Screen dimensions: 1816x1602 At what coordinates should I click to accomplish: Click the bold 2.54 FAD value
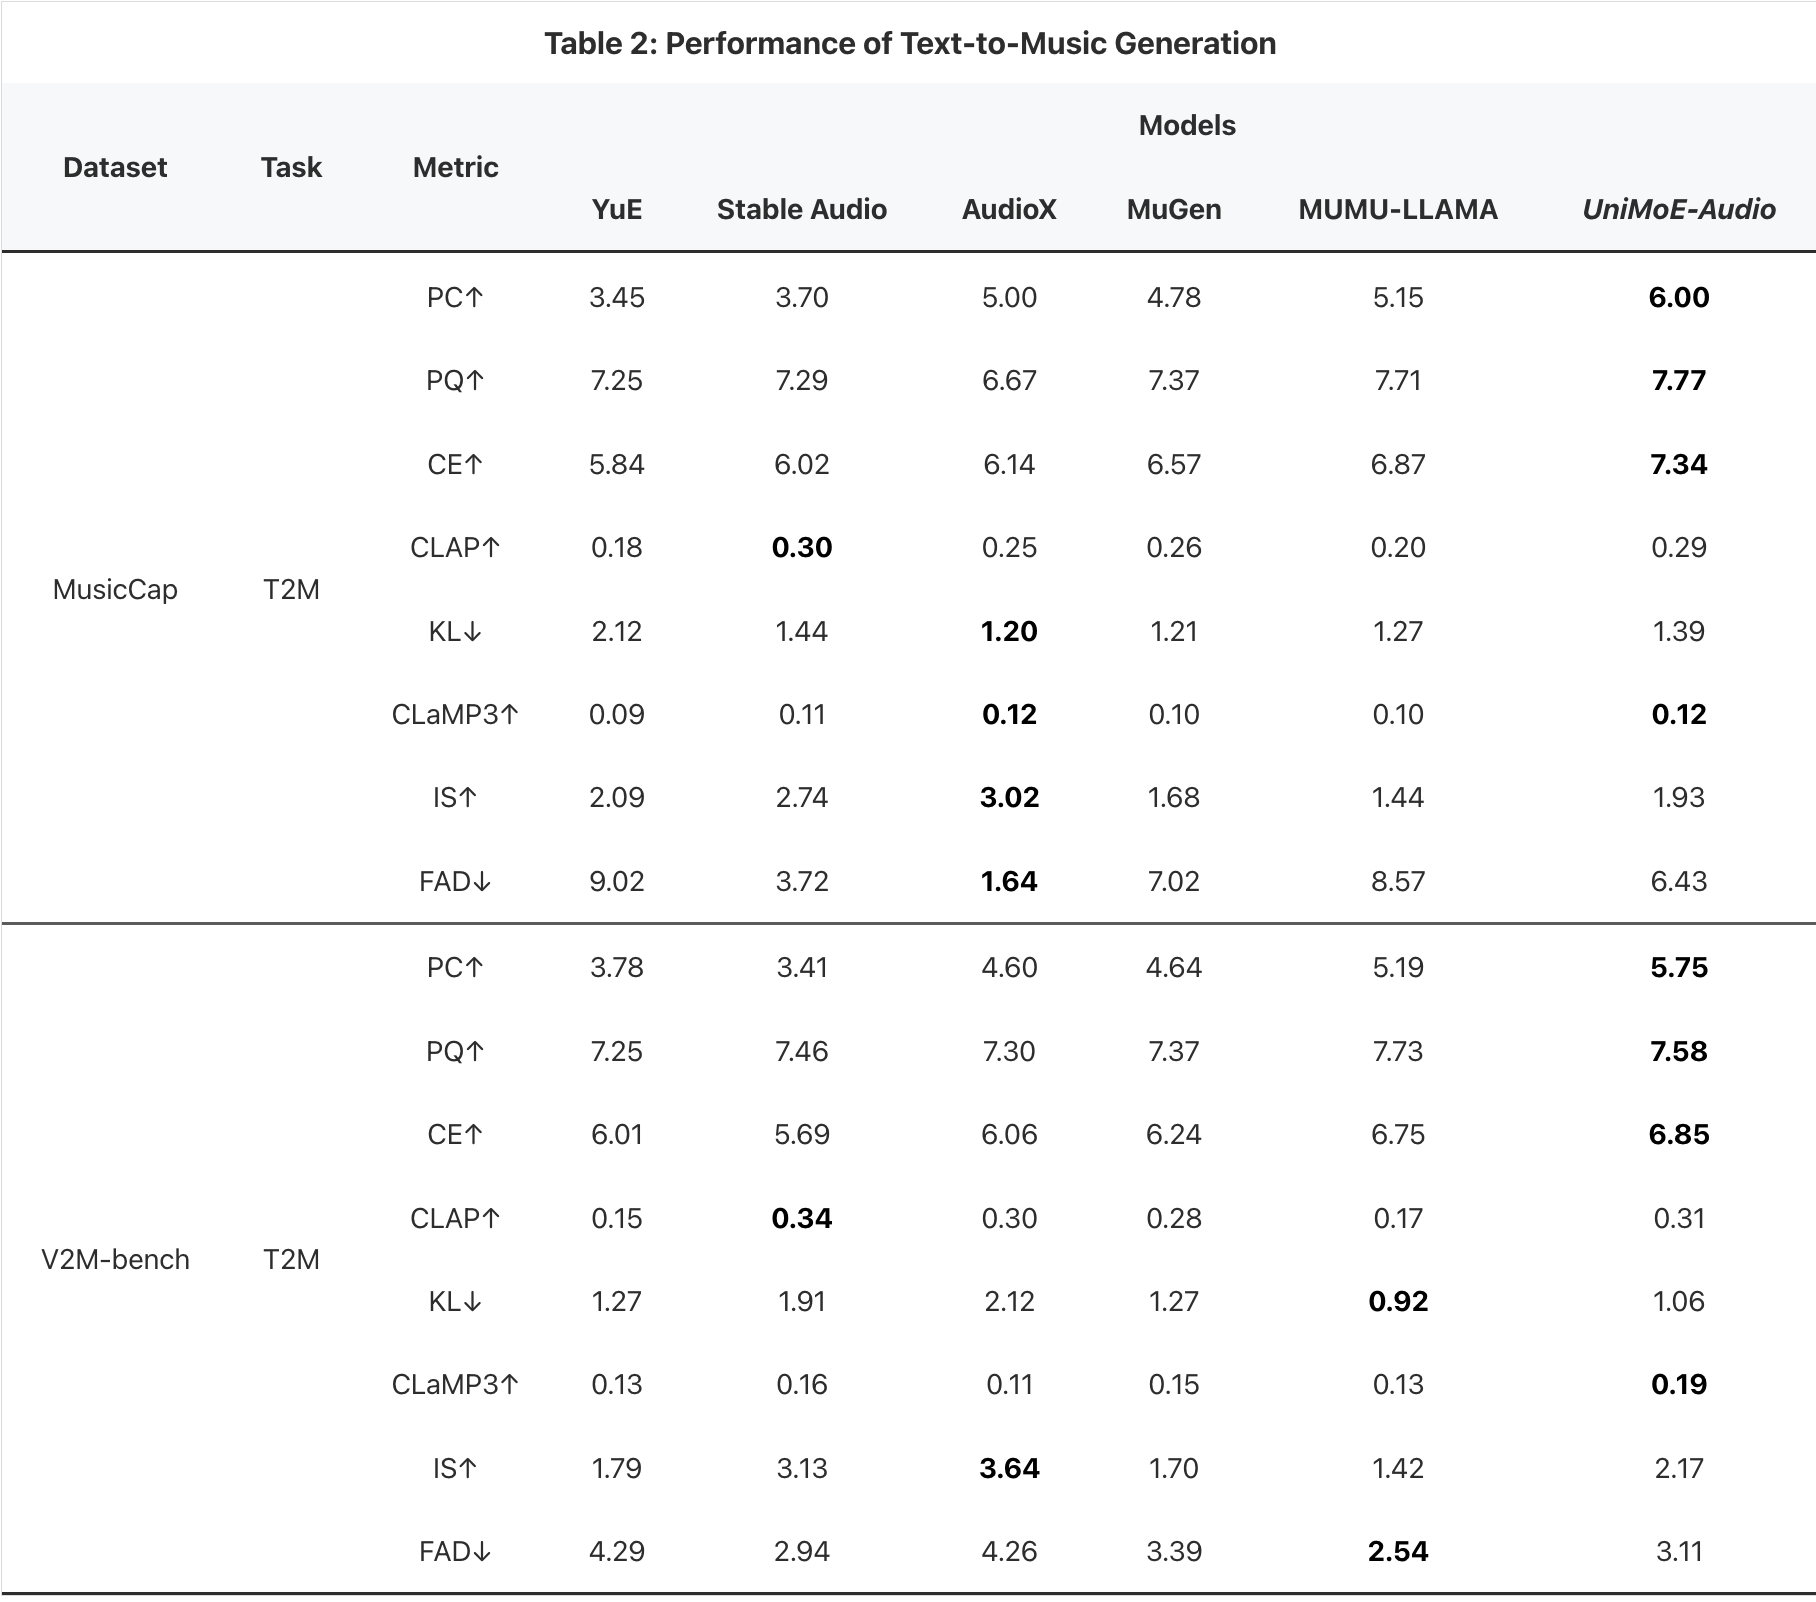[1398, 1551]
